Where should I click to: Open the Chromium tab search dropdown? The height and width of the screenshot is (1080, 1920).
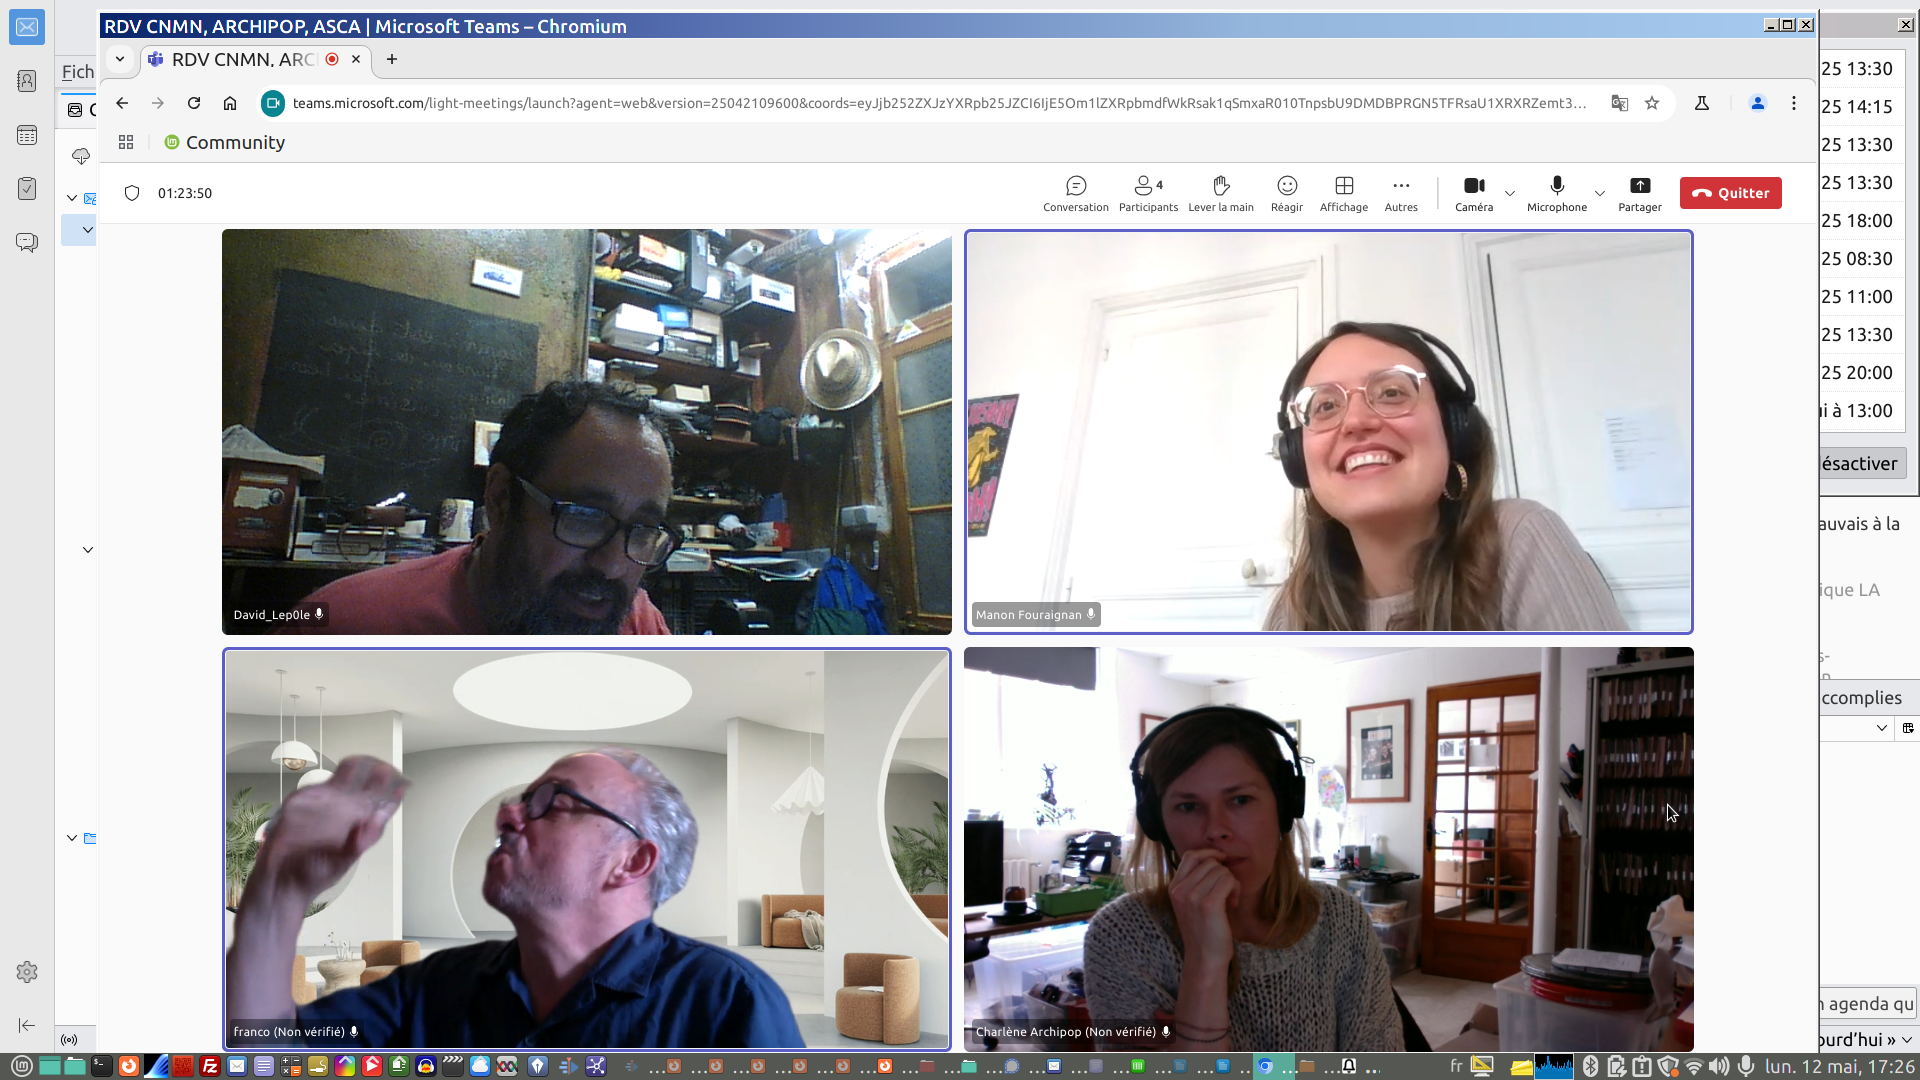click(120, 59)
